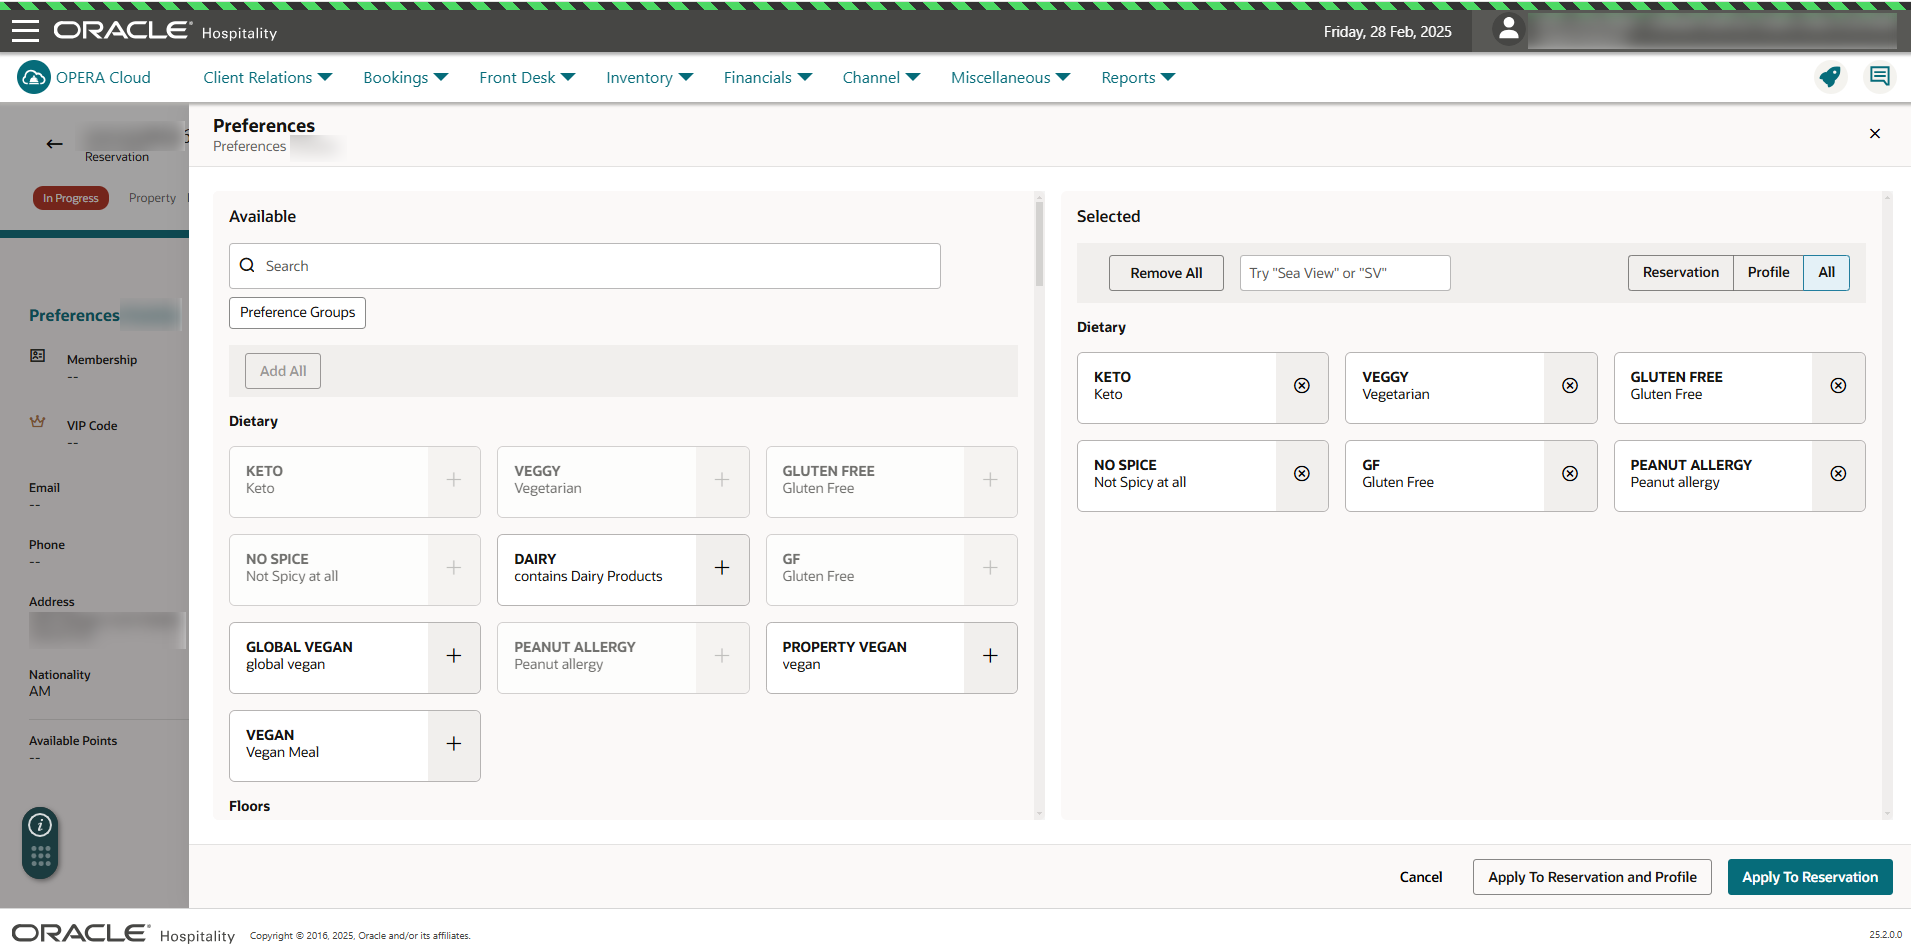
Task: Remove the selected VEGGY preference
Action: point(1570,386)
